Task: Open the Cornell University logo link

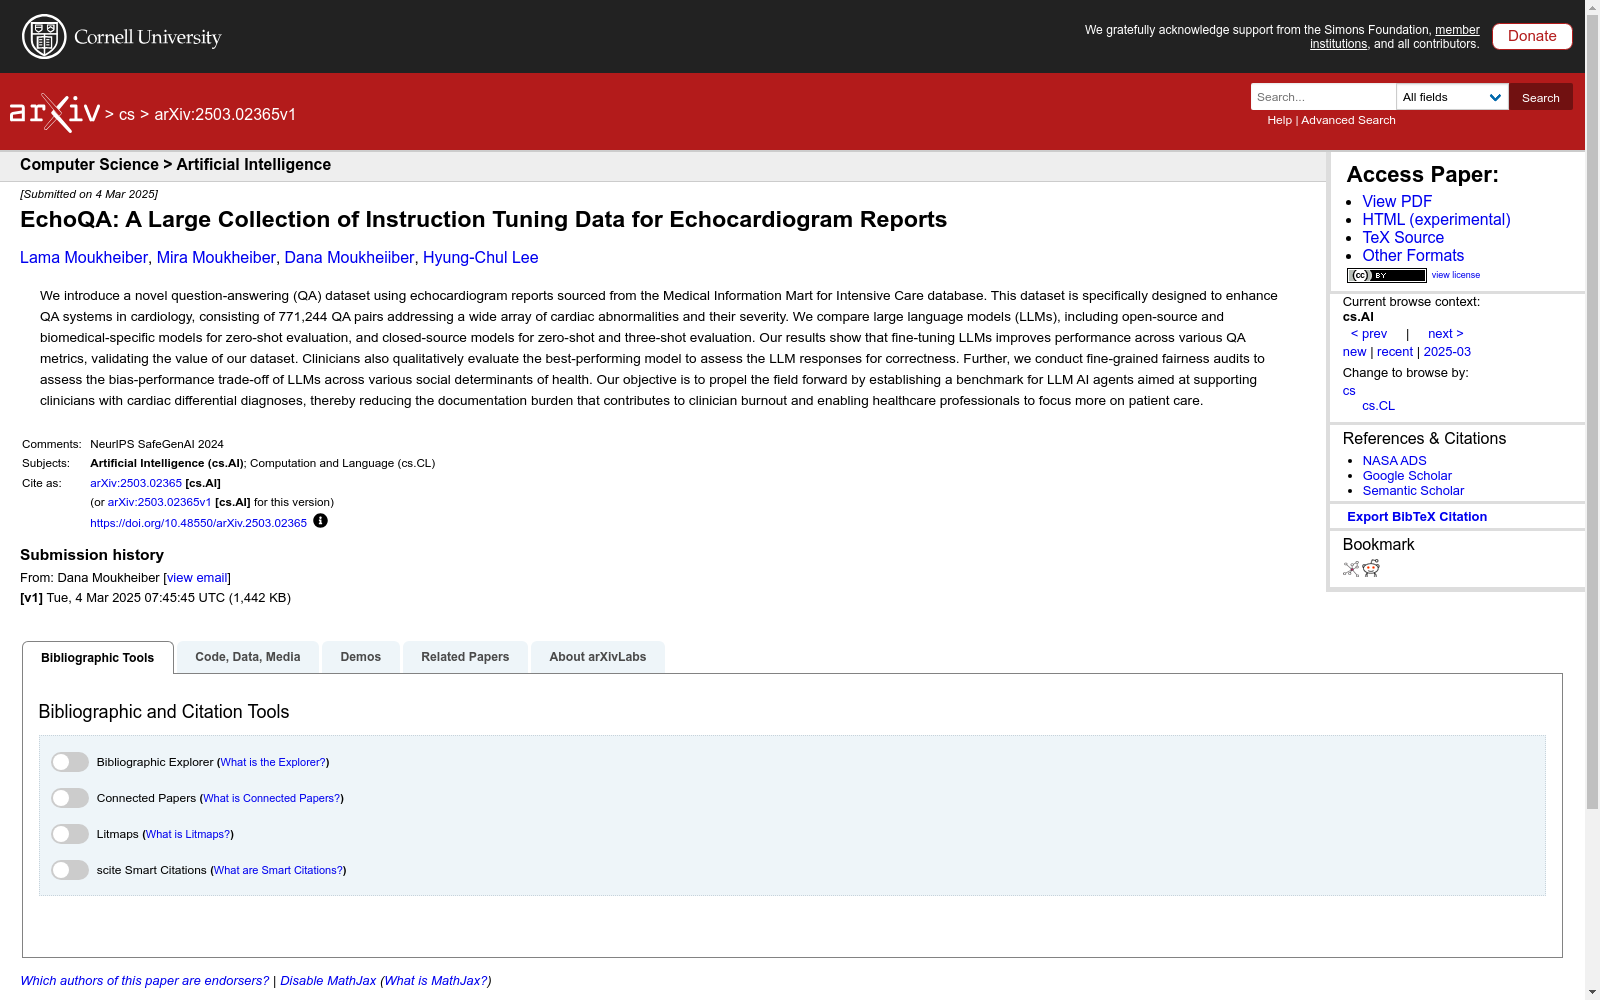Action: 121,37
